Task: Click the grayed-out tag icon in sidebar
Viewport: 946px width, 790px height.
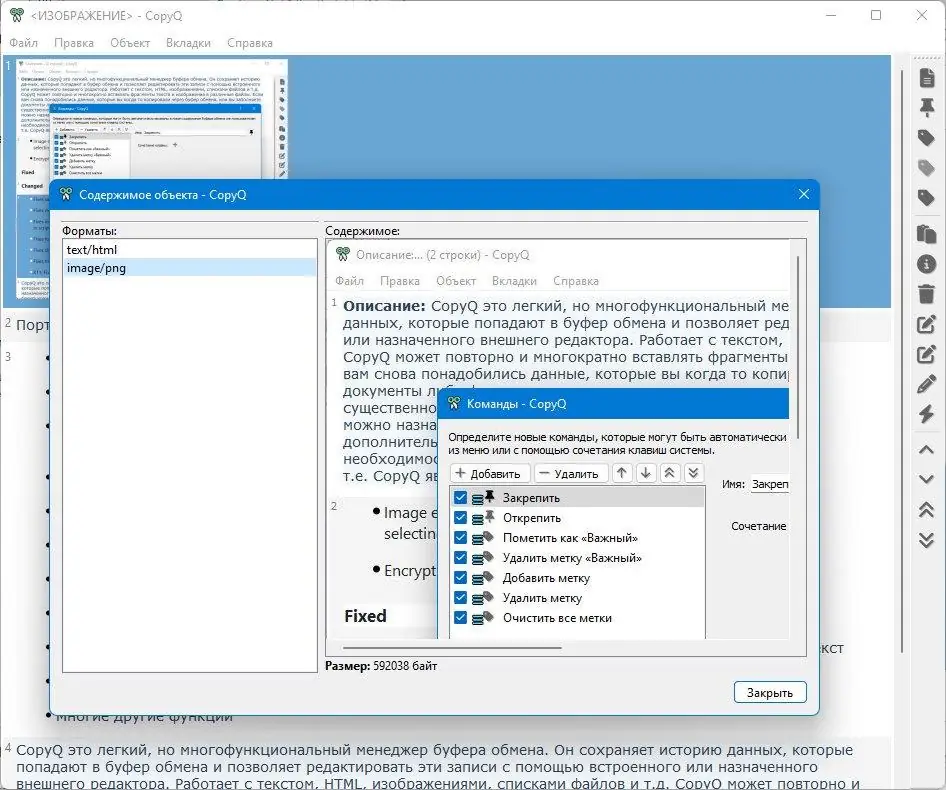Action: point(927,168)
